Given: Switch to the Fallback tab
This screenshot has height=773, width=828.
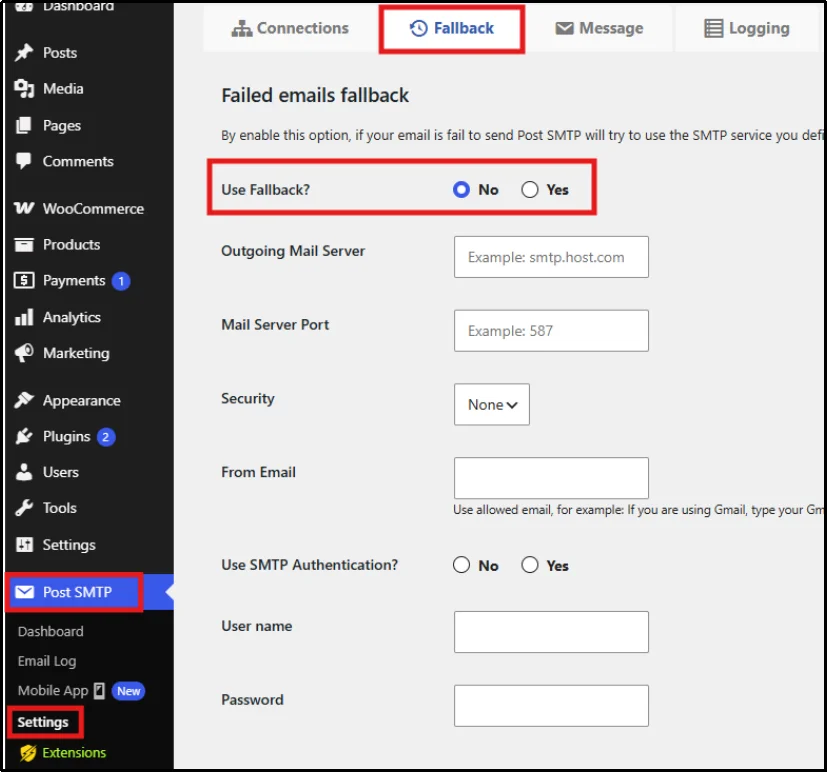Looking at the screenshot, I should point(452,29).
